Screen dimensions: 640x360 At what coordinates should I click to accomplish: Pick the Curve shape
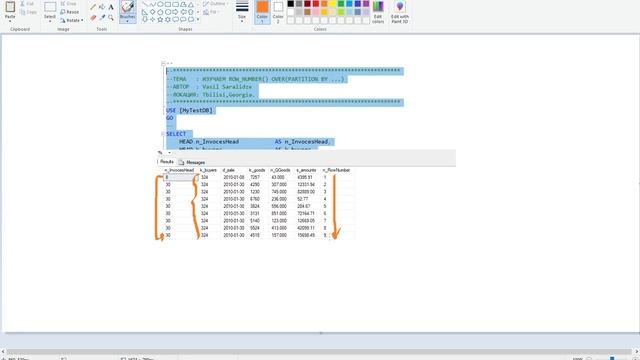click(152, 4)
